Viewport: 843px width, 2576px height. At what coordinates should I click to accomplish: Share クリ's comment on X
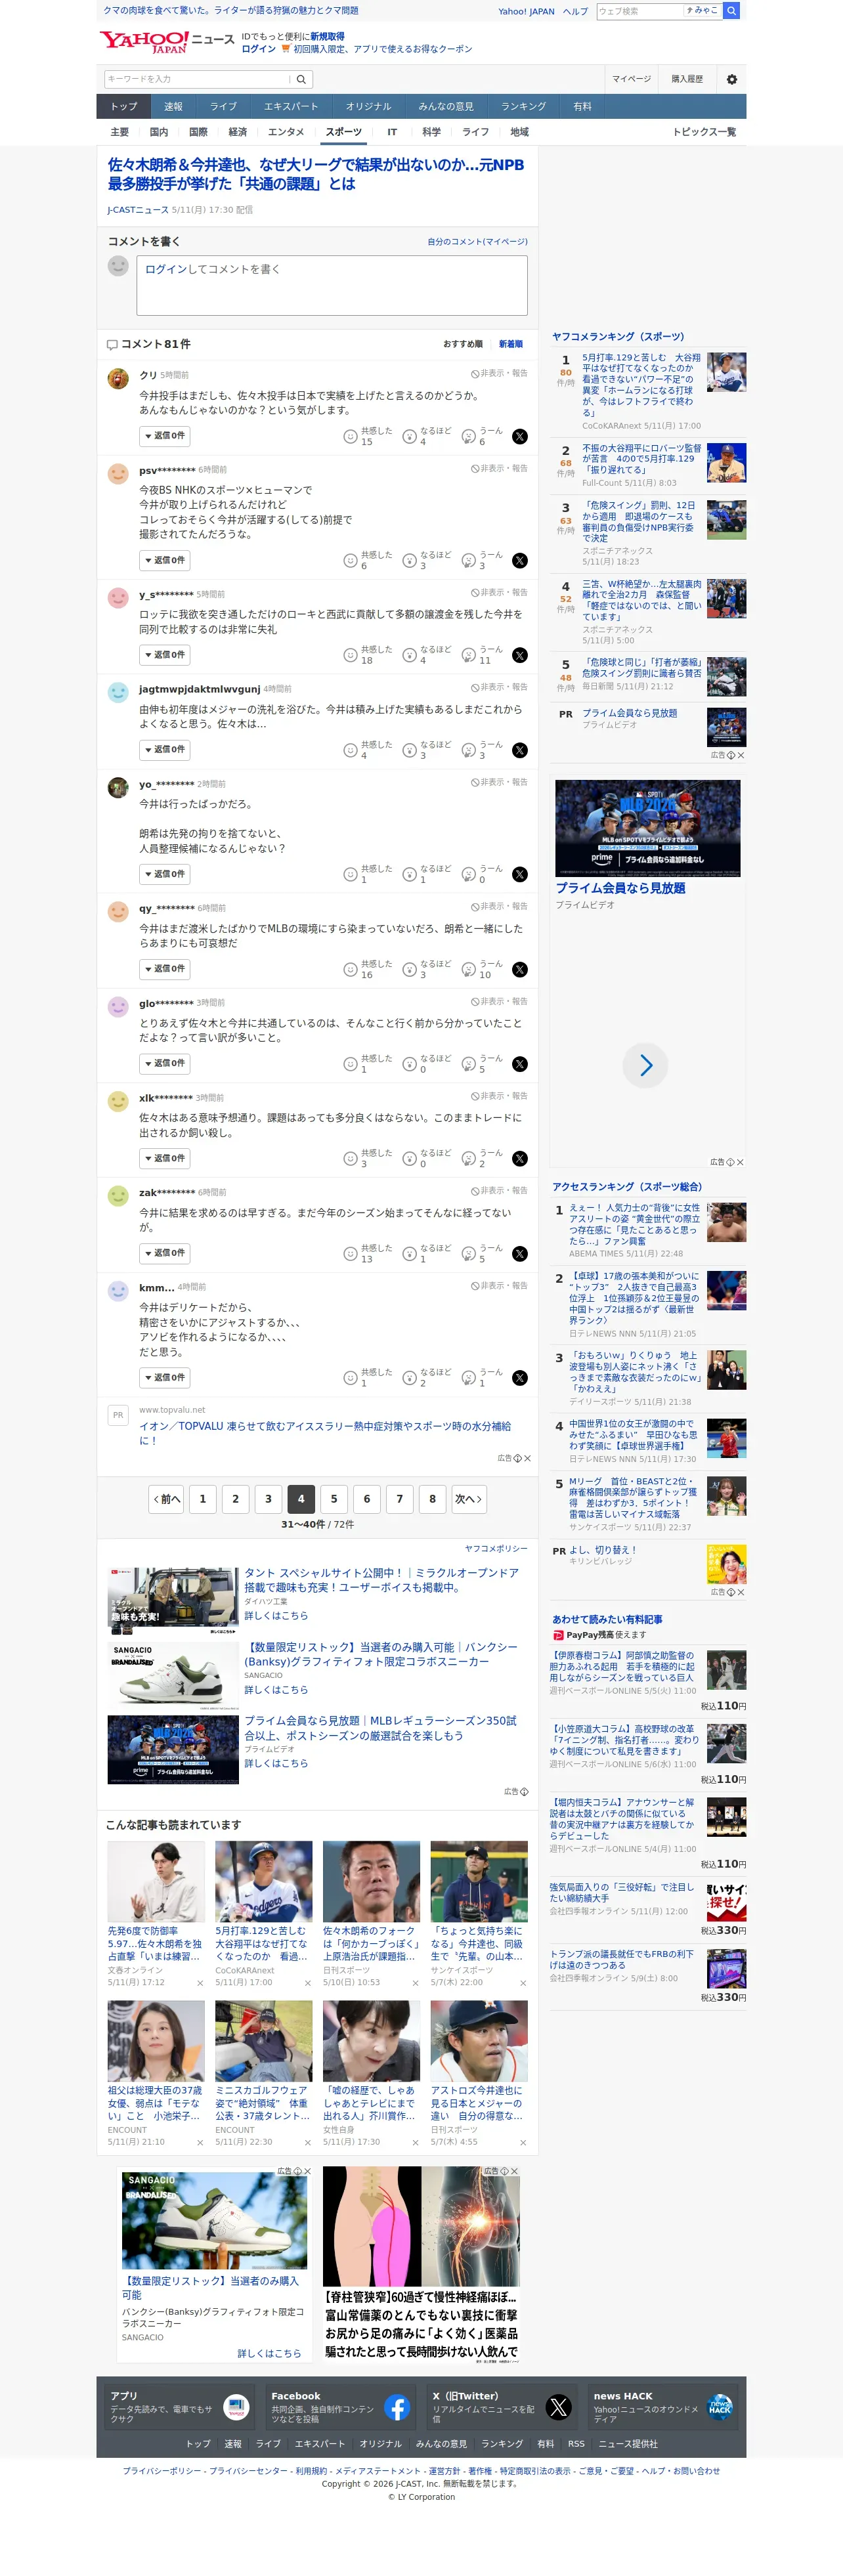coord(520,437)
